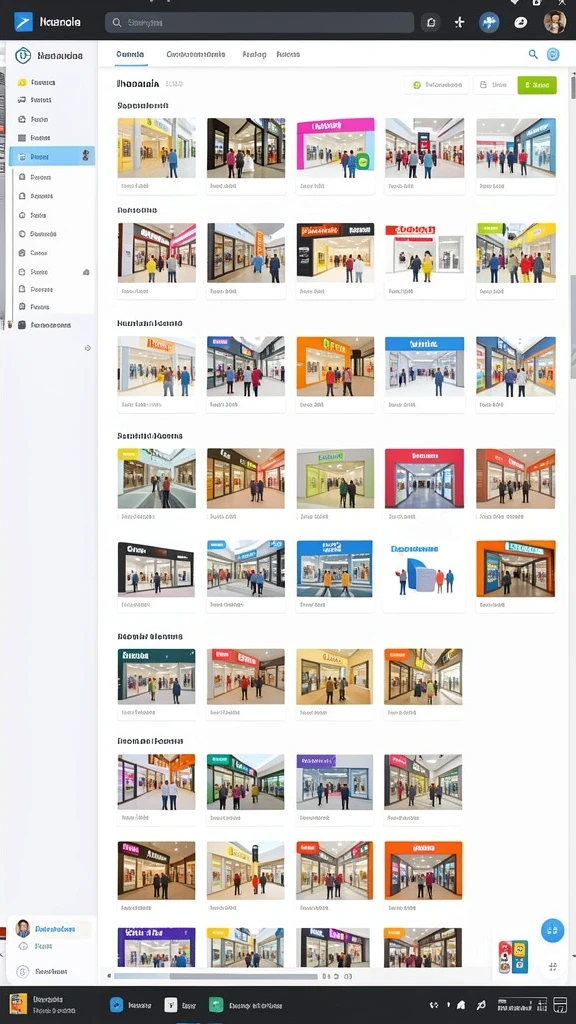This screenshot has height=1024, width=576.
Task: Toggle the small badge on the highlighted sidebar item
Action: pyautogui.click(x=85, y=156)
